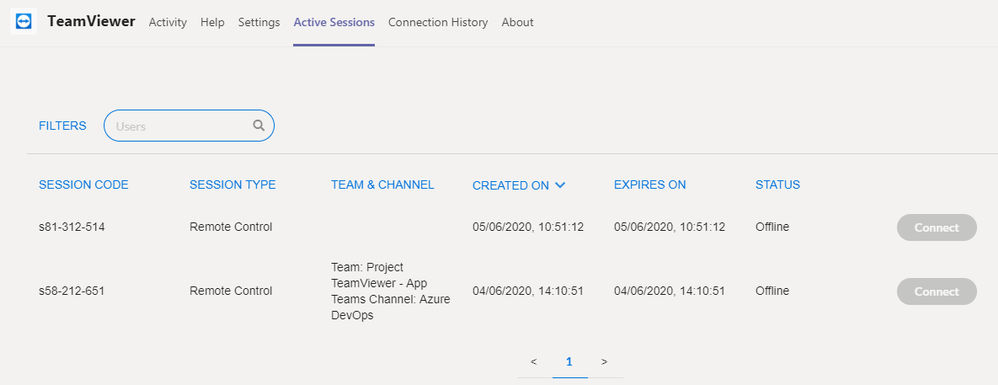998x385 pixels.
Task: Sort by Session Code column header
Action: click(x=83, y=185)
